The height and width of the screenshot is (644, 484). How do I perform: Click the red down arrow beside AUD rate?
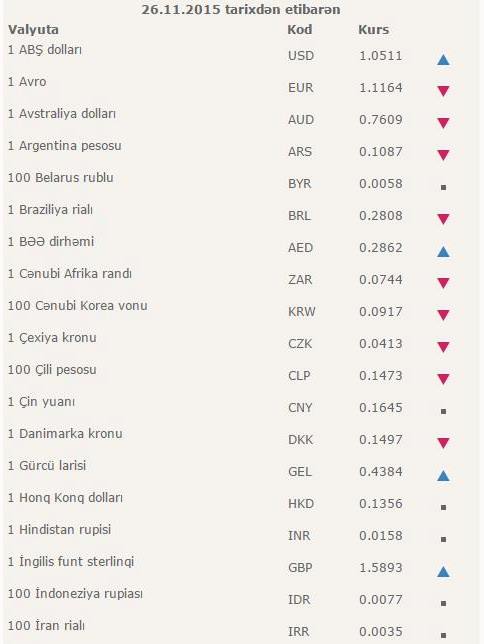(443, 123)
